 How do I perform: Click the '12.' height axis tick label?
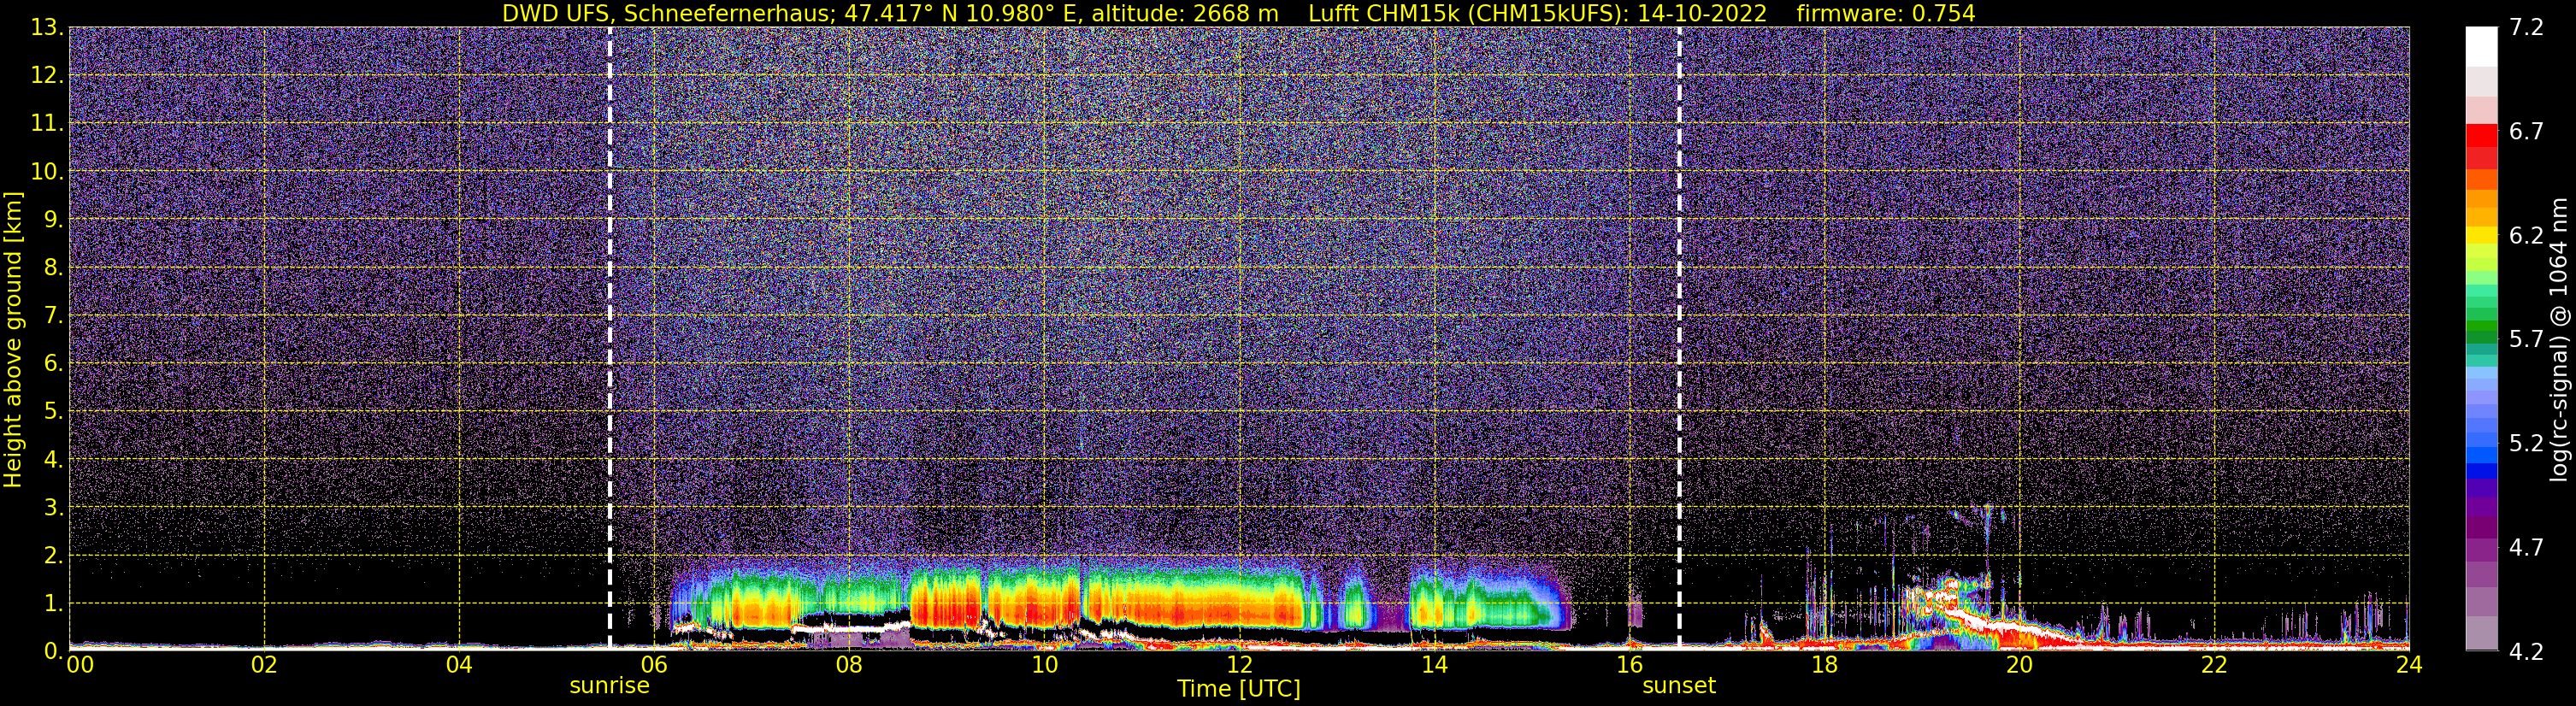[47, 76]
